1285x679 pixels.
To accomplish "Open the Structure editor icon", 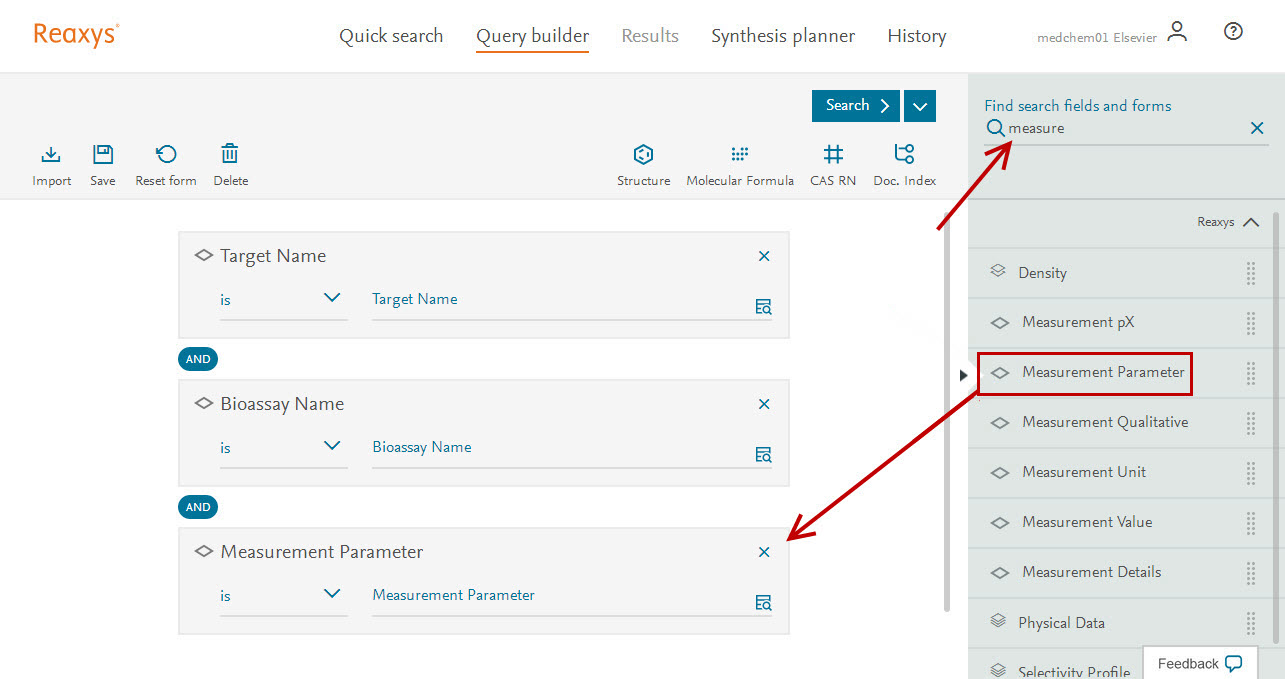I will click(x=643, y=155).
